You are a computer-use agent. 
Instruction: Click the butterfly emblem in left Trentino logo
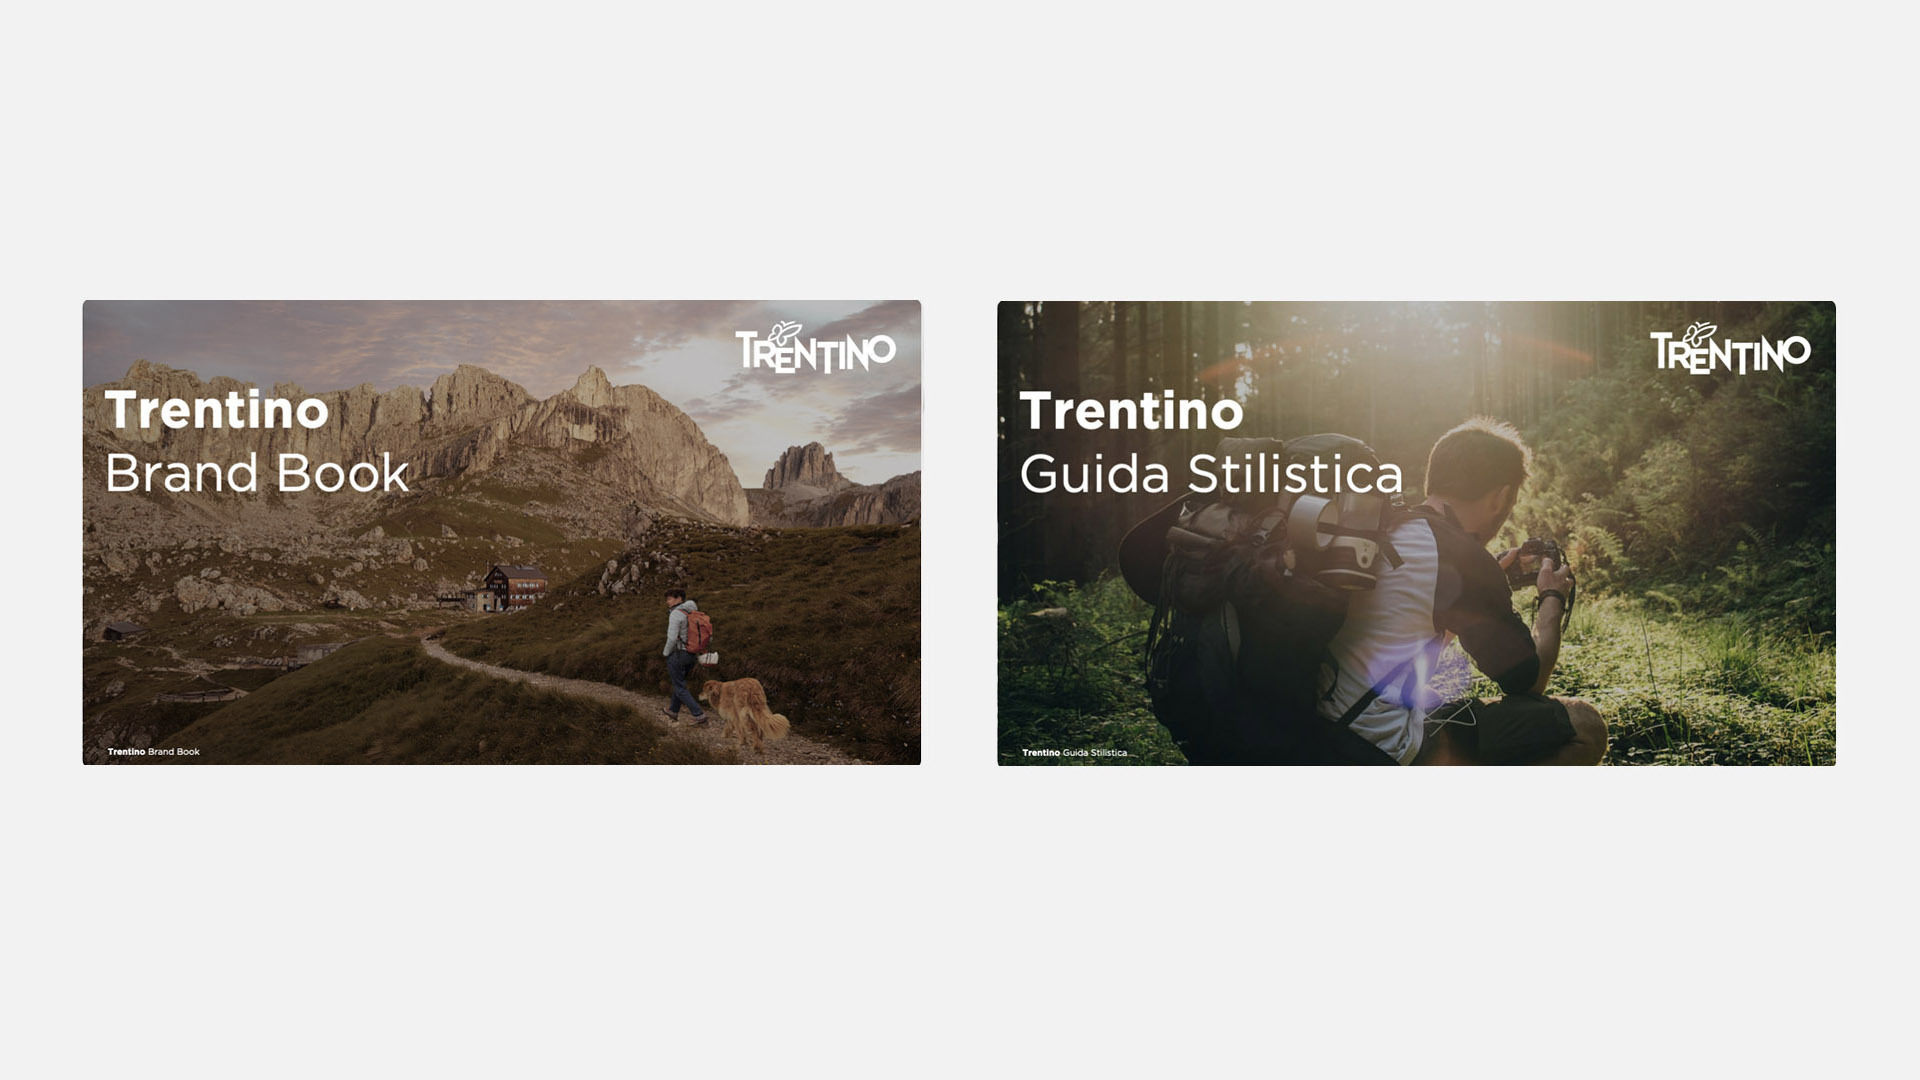786,333
